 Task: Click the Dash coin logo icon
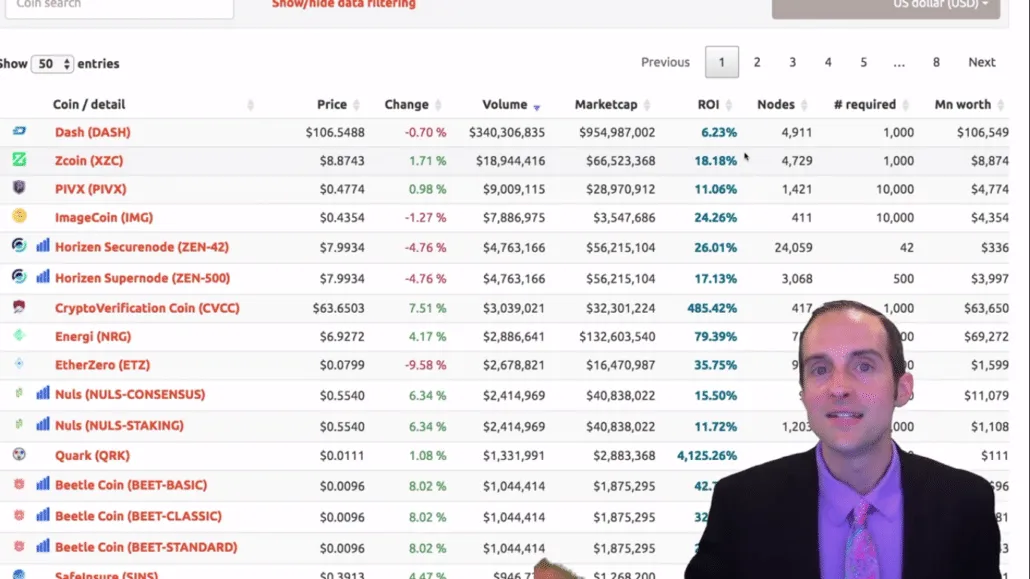tap(19, 131)
